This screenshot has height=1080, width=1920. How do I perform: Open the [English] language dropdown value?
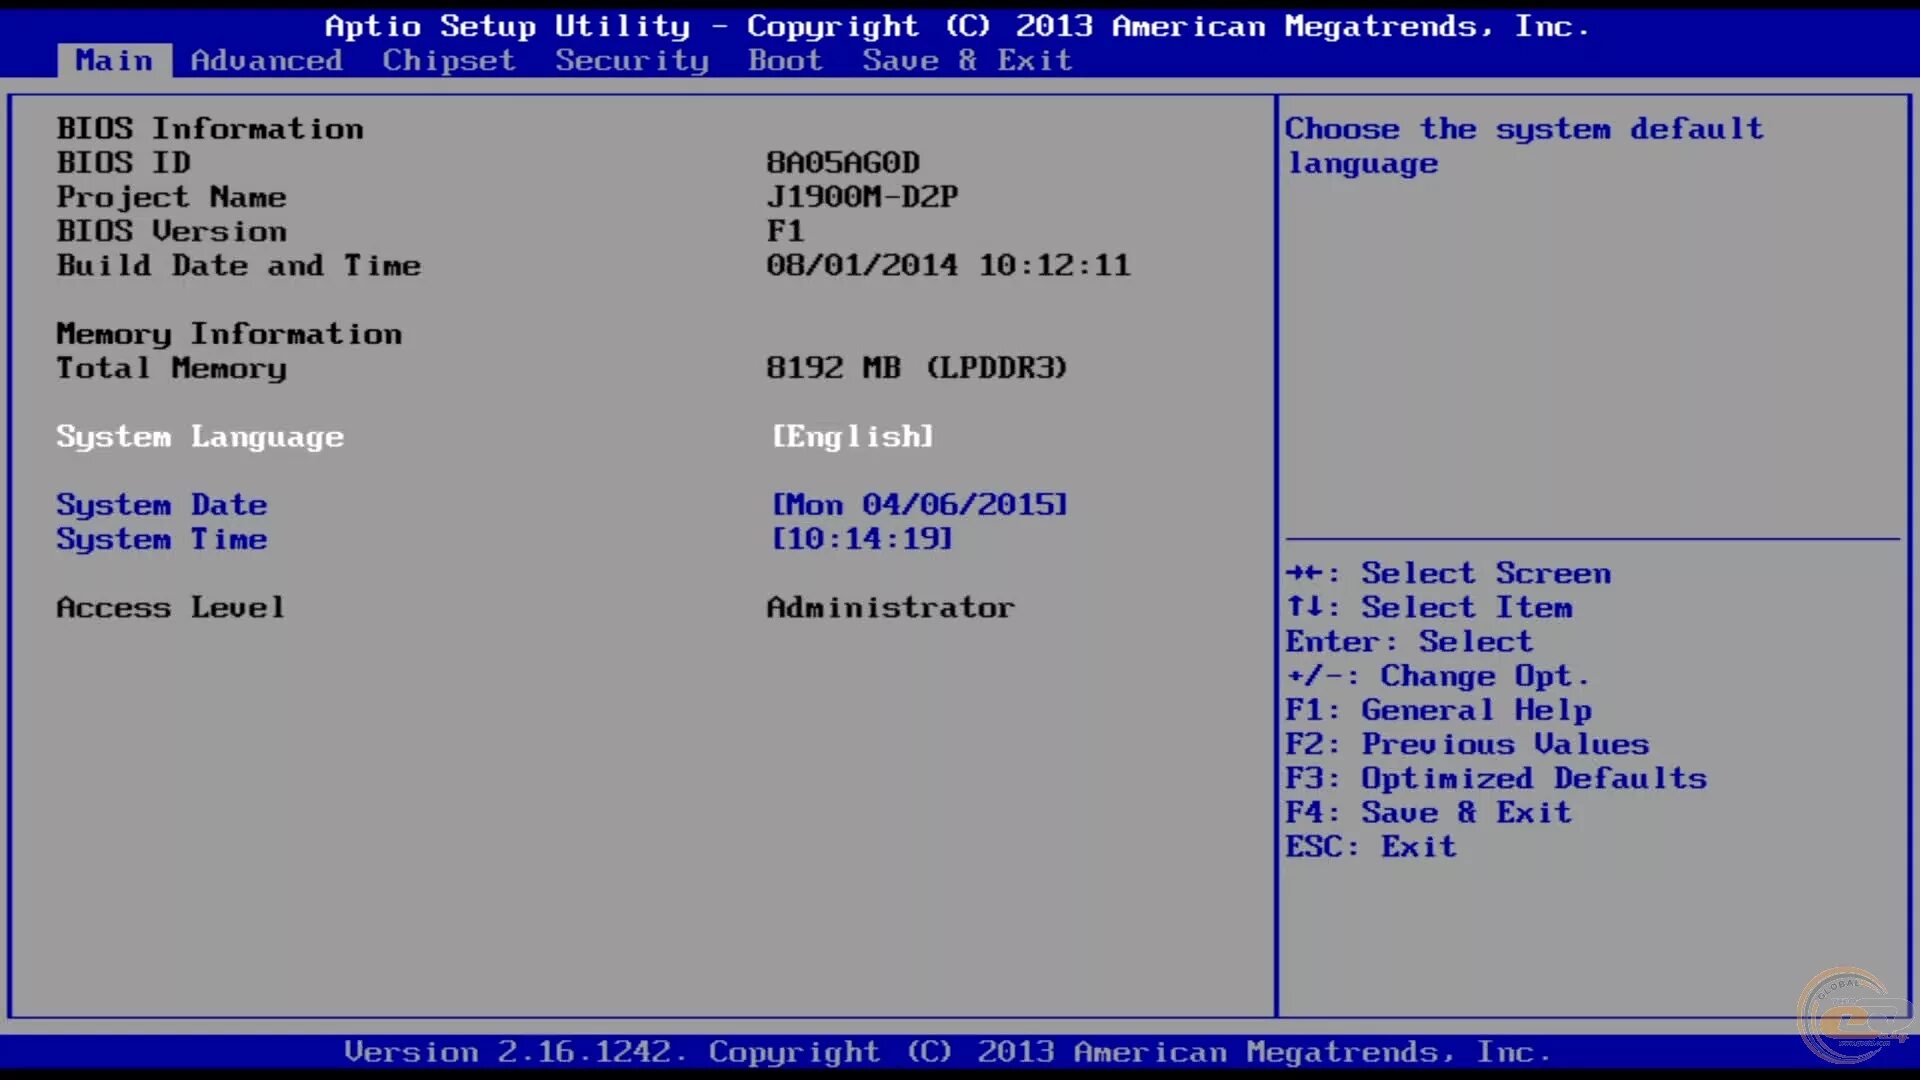pos(852,436)
